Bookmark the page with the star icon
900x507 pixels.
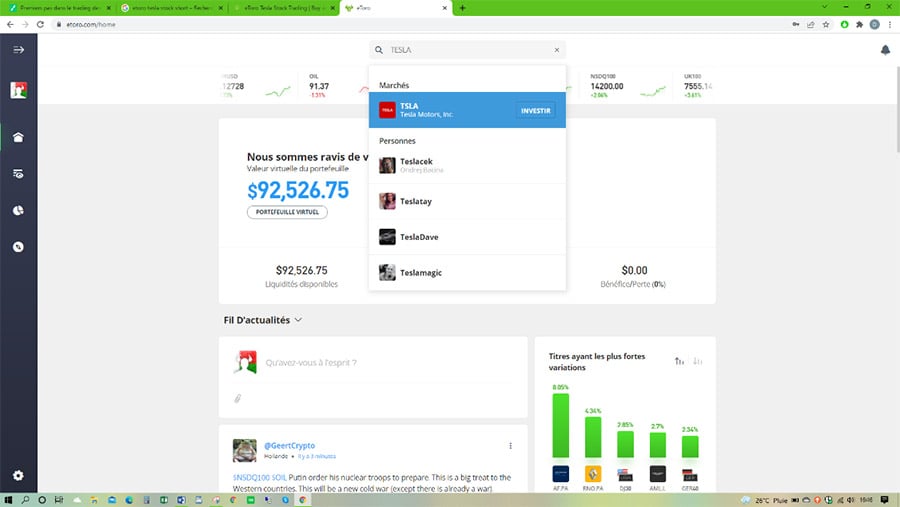tap(826, 25)
